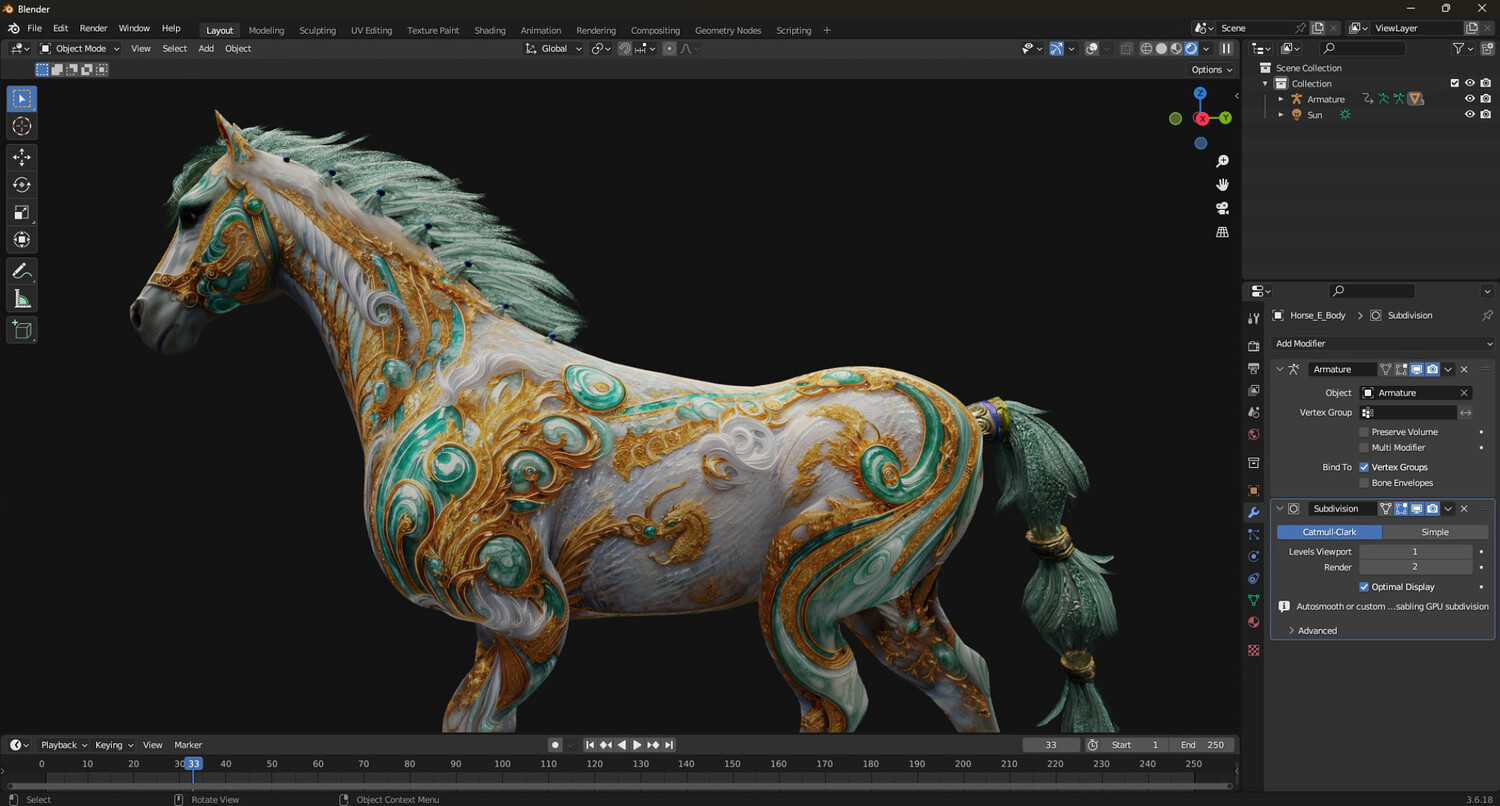Viewport: 1500px width, 806px height.
Task: Hide the Sun in viewport via eye icon
Action: tap(1470, 115)
